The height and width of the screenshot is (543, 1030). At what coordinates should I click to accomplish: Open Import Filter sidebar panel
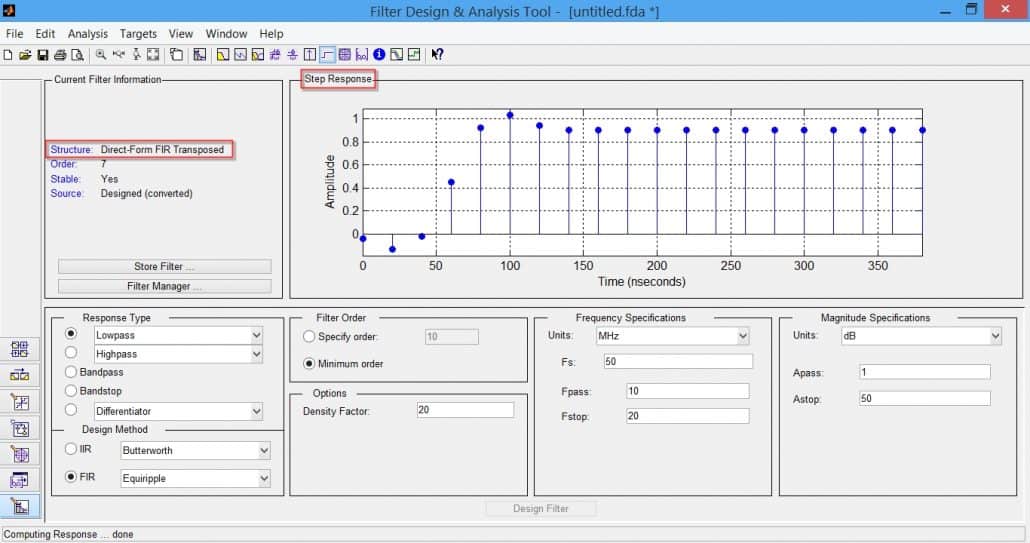[20, 480]
